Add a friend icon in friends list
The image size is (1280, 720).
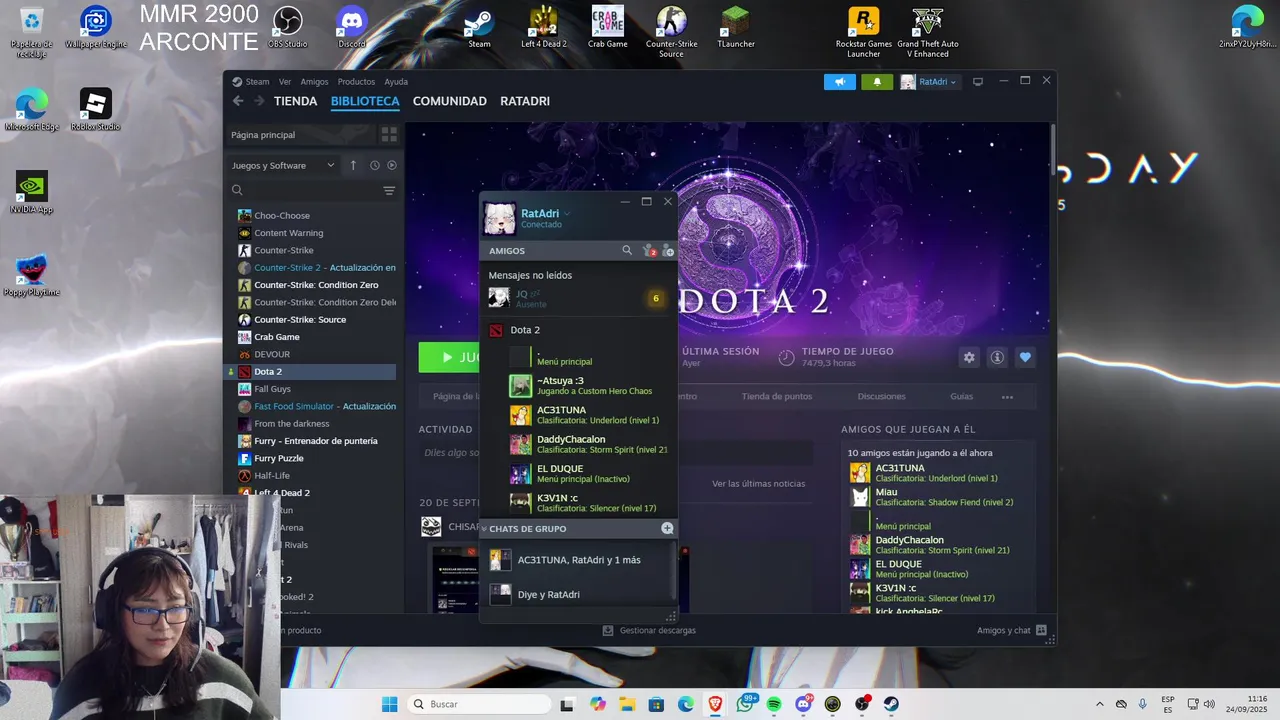668,250
